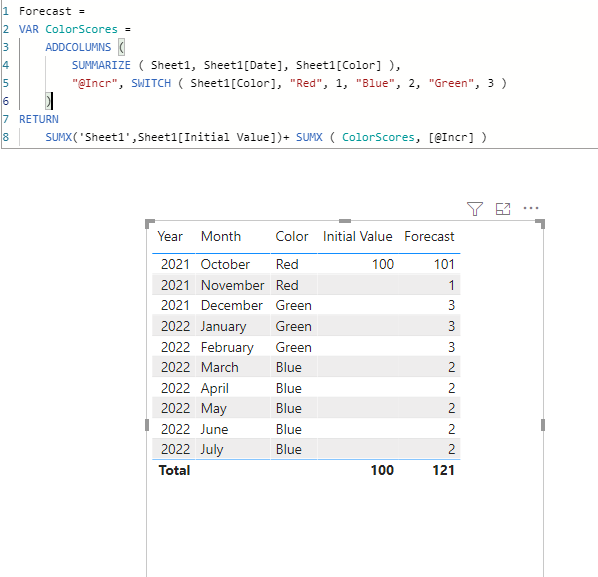Viewport: 598px width, 577px height.
Task: Click the top-right resize handle of table visual
Action: [540, 223]
